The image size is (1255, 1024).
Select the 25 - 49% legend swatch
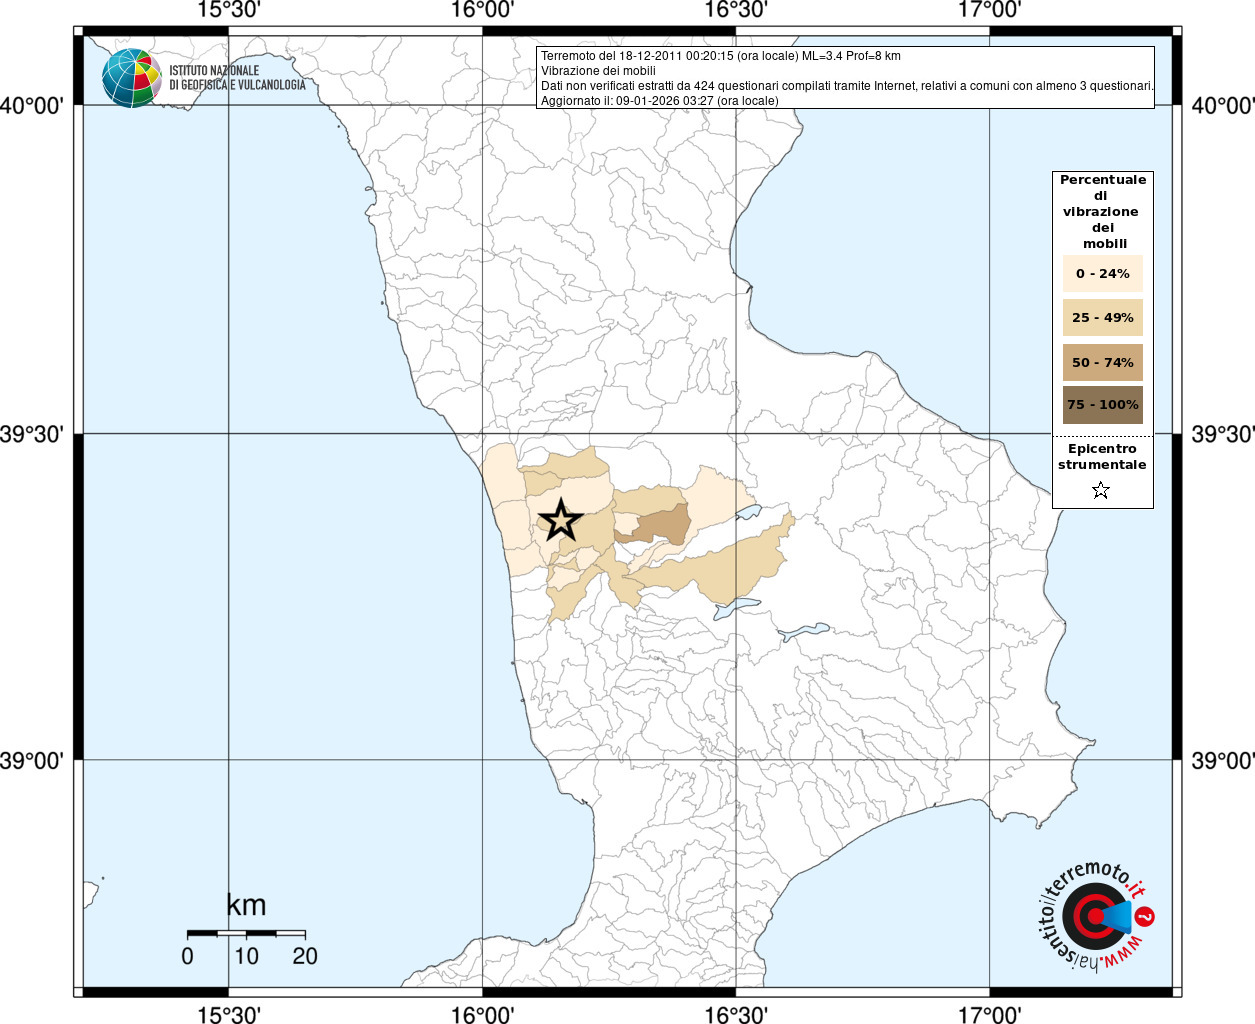click(1102, 318)
